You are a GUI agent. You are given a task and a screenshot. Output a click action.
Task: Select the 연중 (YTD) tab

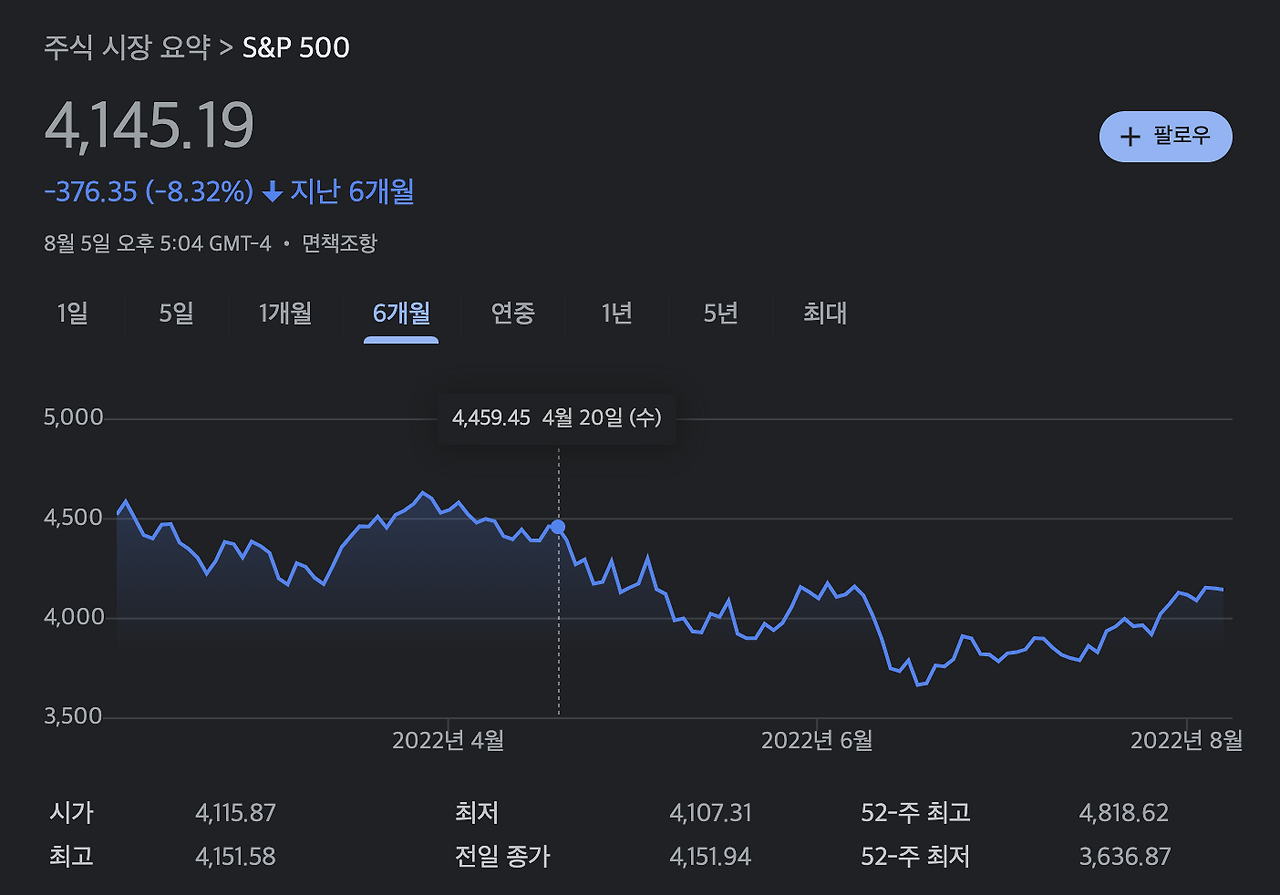point(512,313)
